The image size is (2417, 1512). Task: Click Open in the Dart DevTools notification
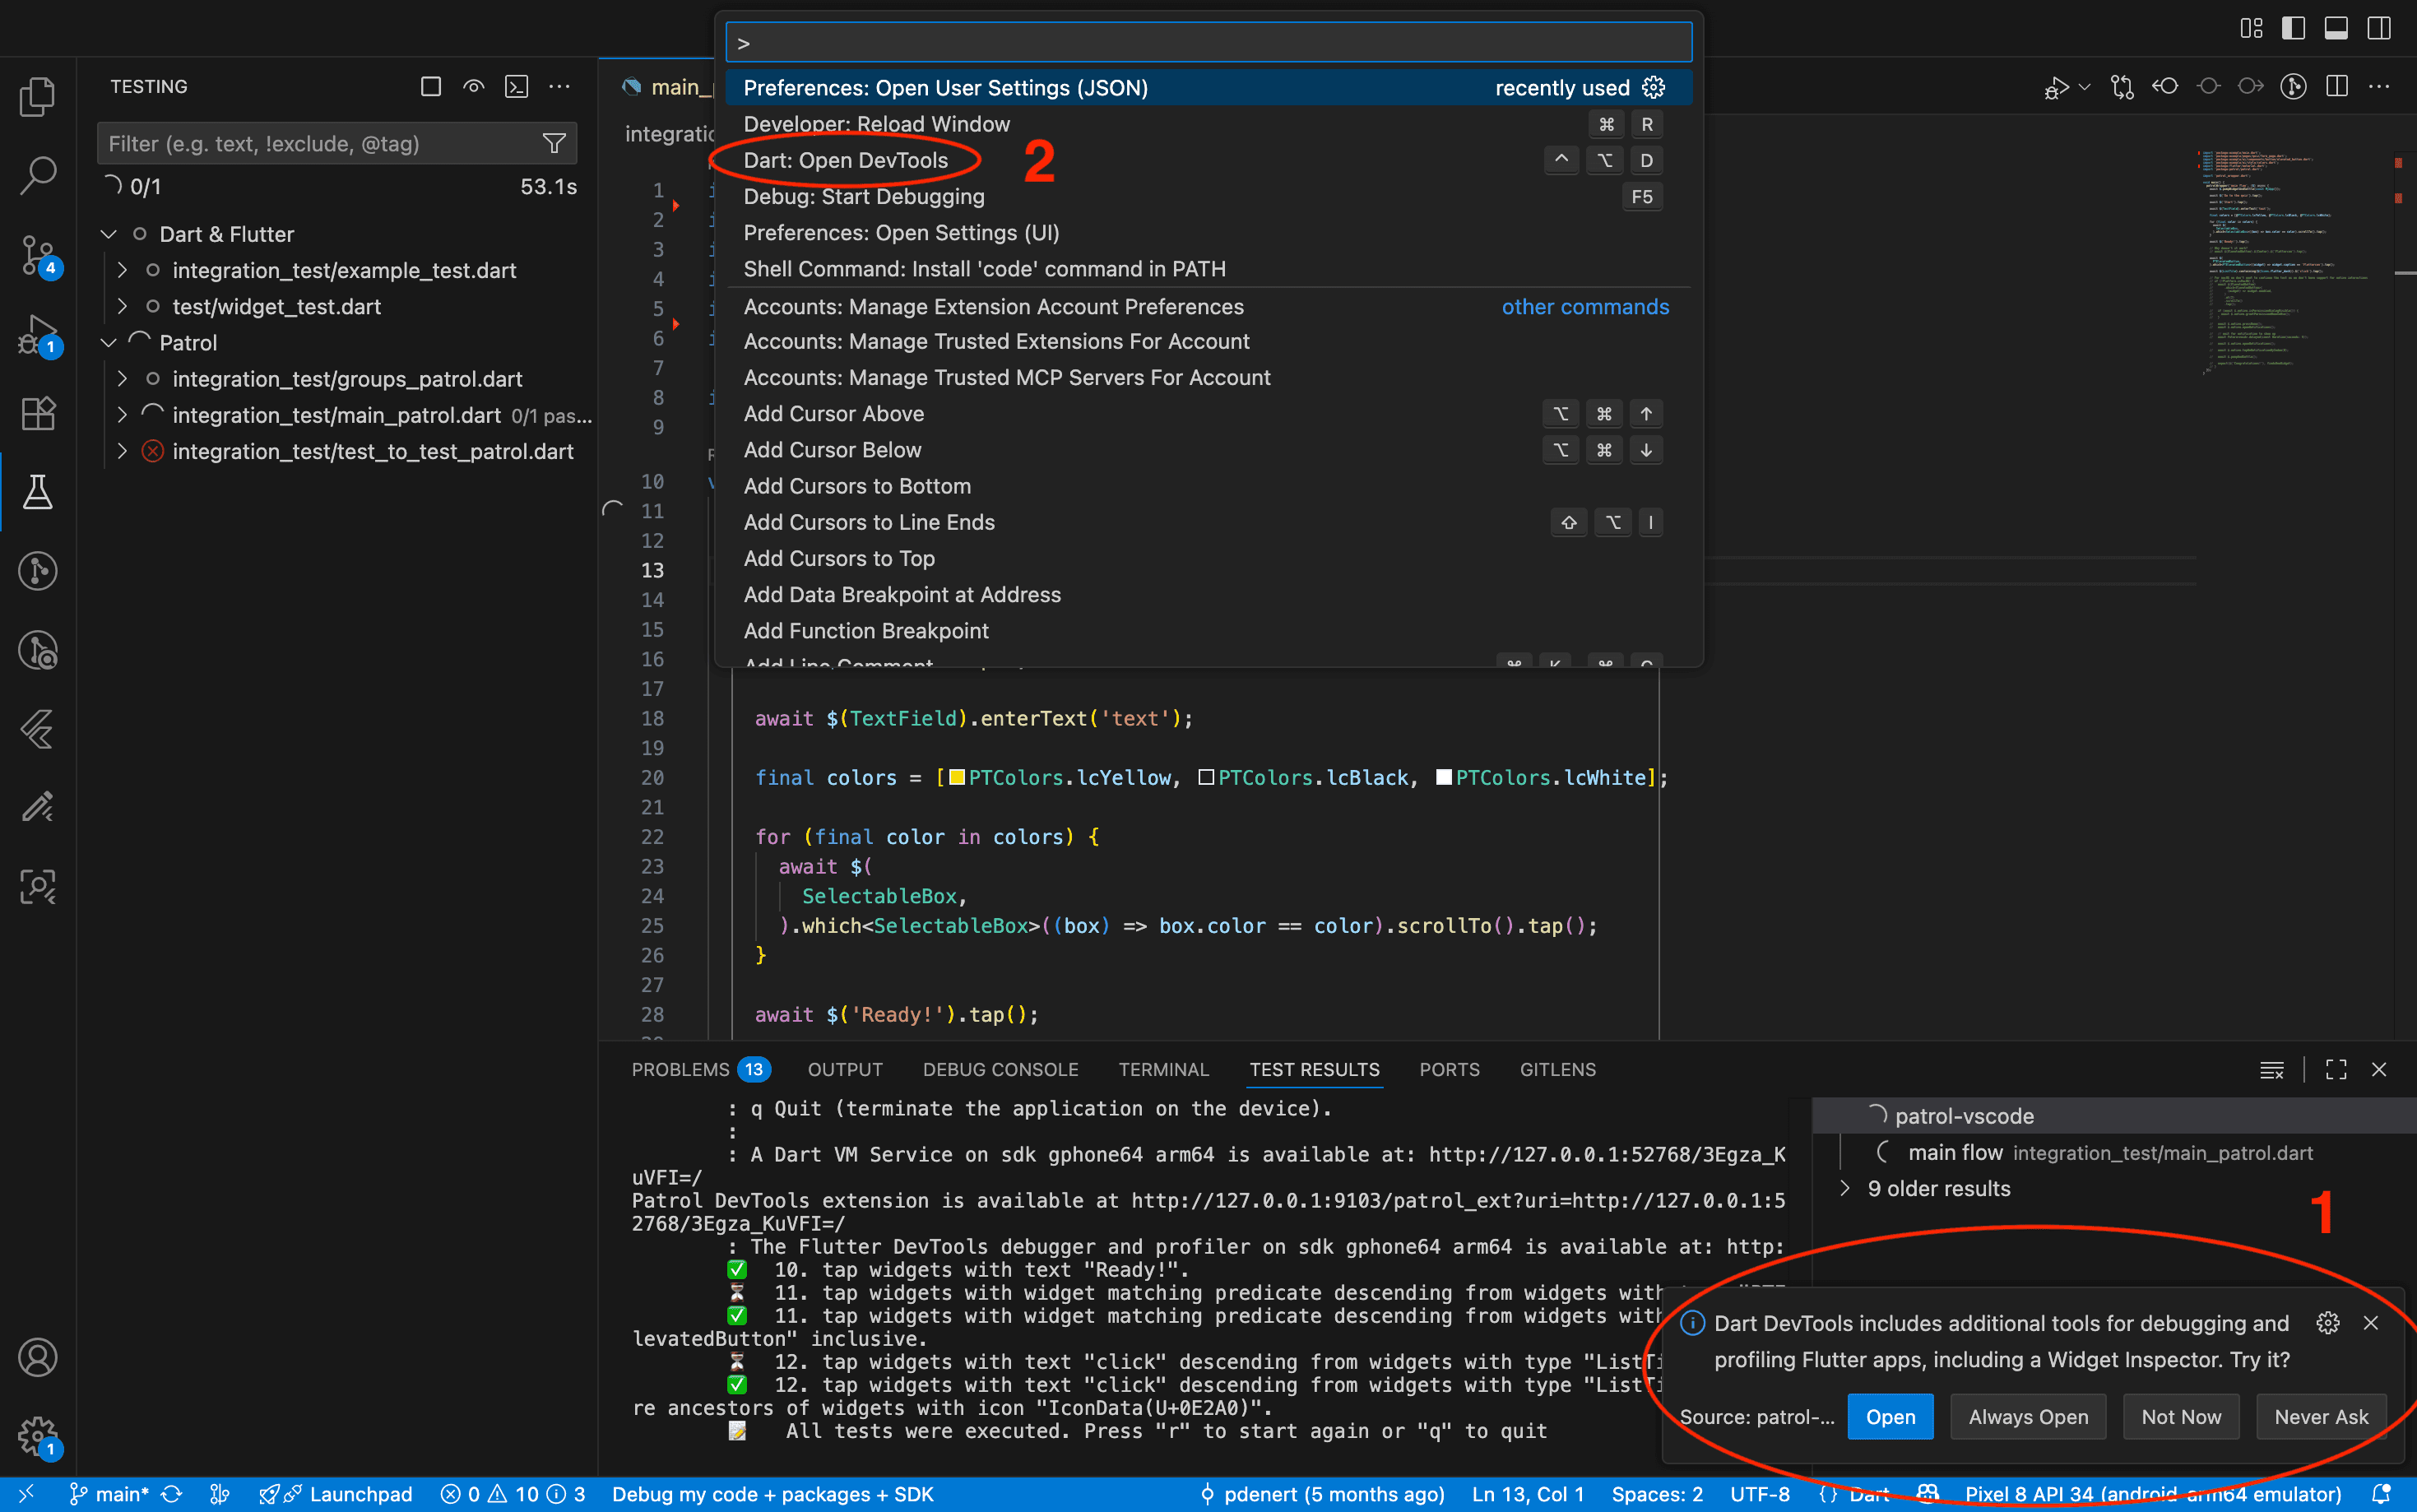pos(1889,1416)
